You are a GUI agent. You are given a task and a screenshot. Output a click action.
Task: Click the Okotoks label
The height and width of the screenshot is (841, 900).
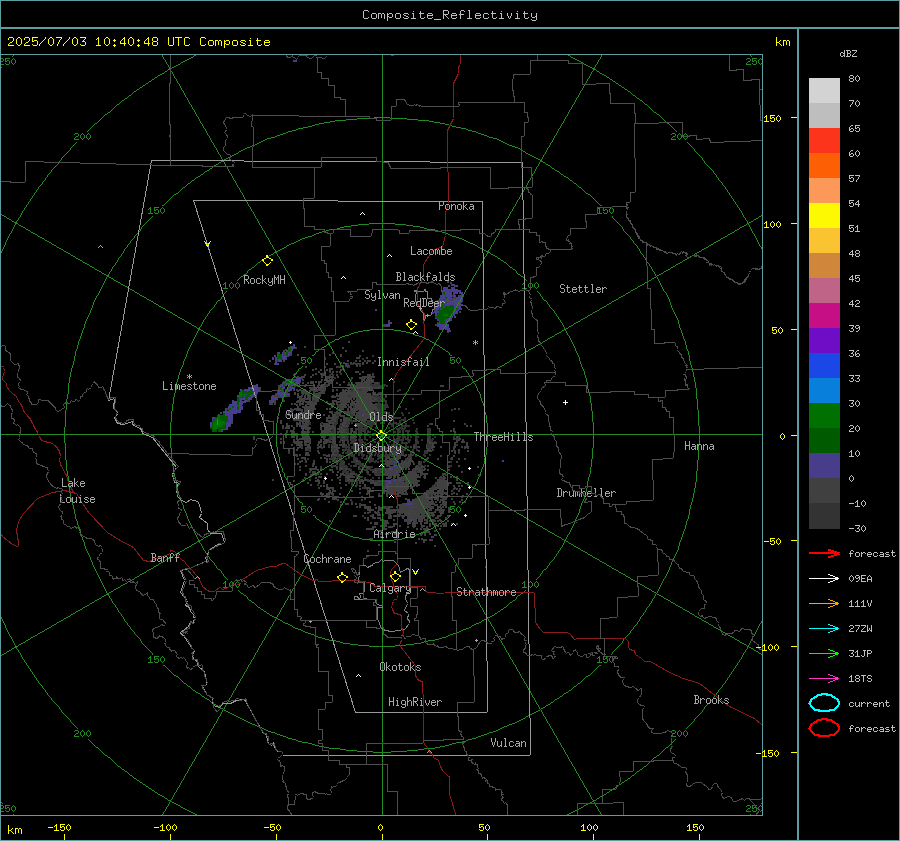click(400, 667)
